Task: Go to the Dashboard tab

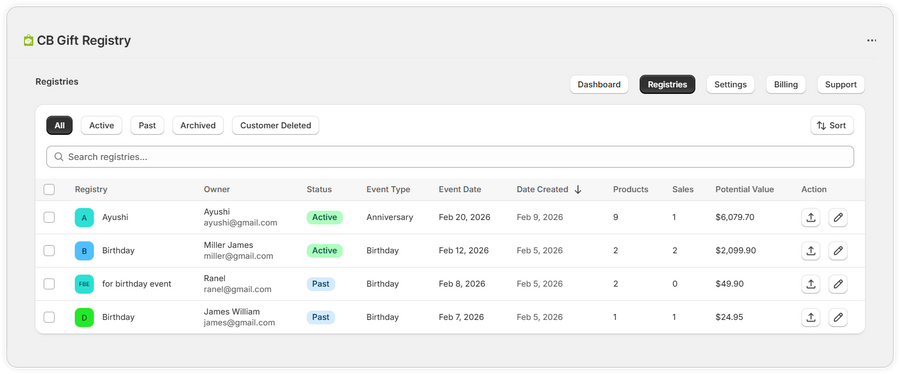Action: click(599, 84)
